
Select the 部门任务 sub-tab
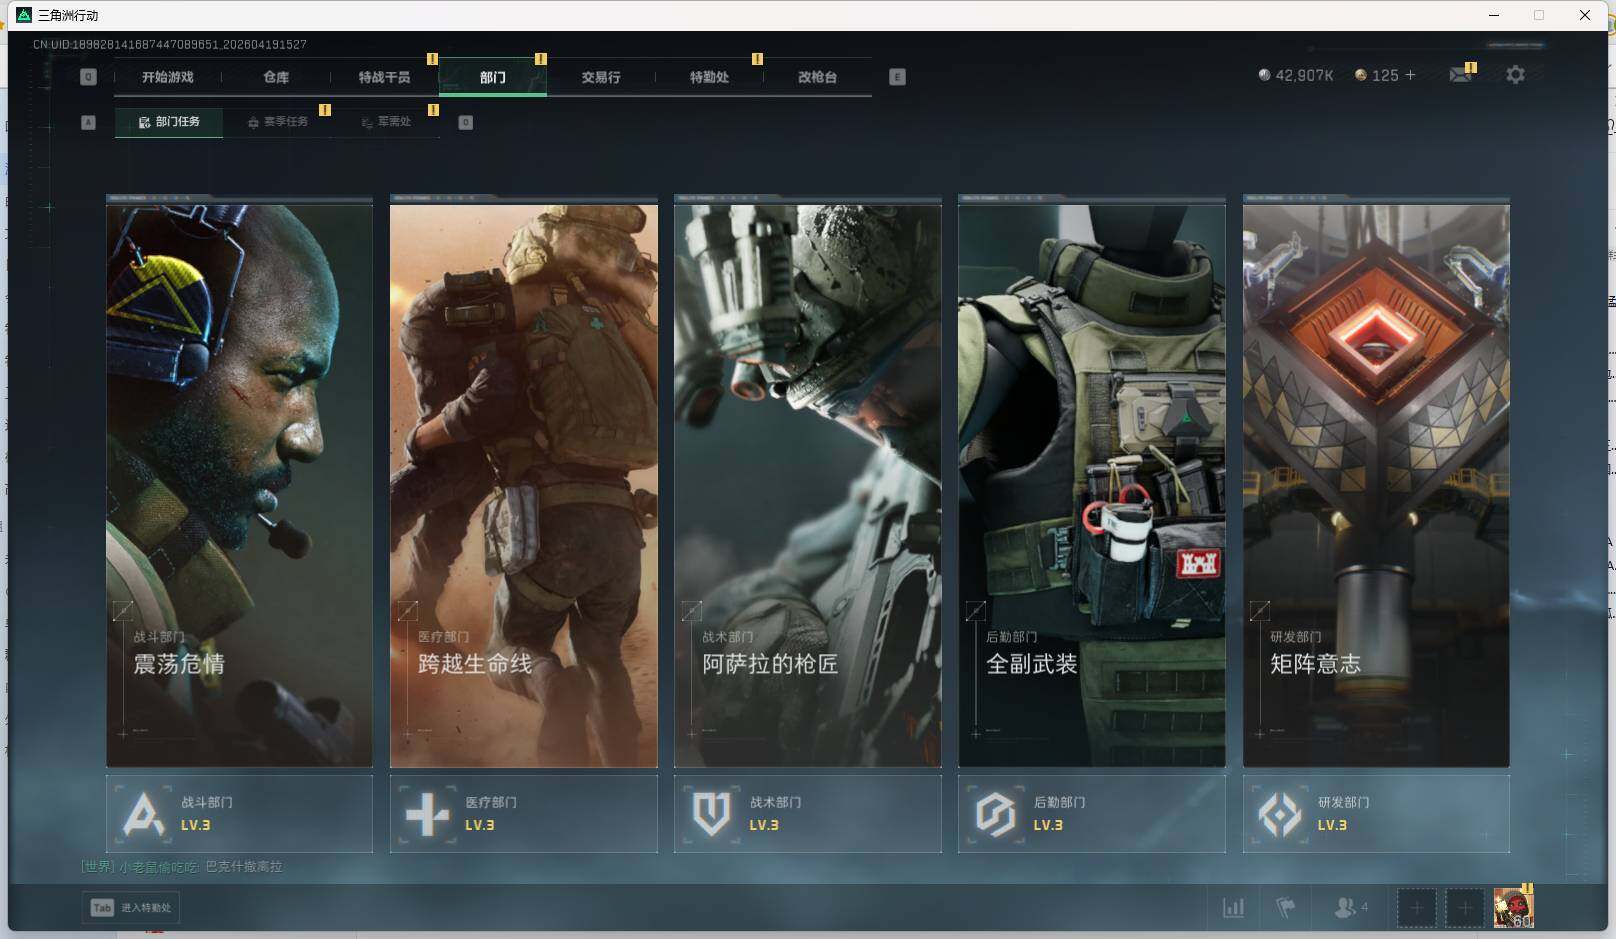(169, 122)
